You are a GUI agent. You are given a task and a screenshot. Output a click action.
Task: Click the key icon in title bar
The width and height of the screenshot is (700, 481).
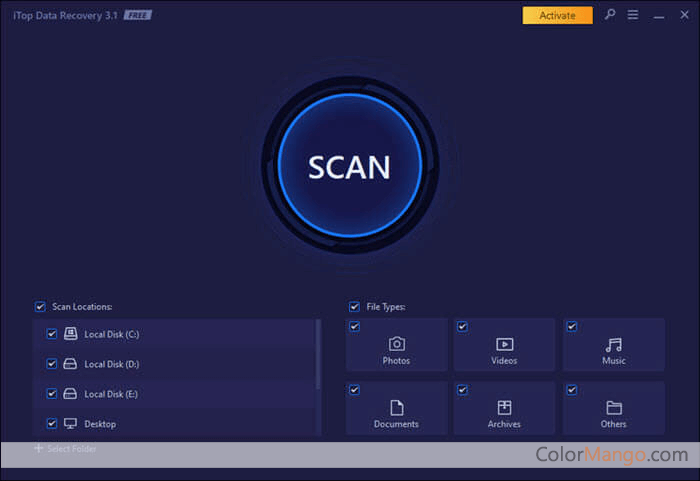pyautogui.click(x=610, y=15)
